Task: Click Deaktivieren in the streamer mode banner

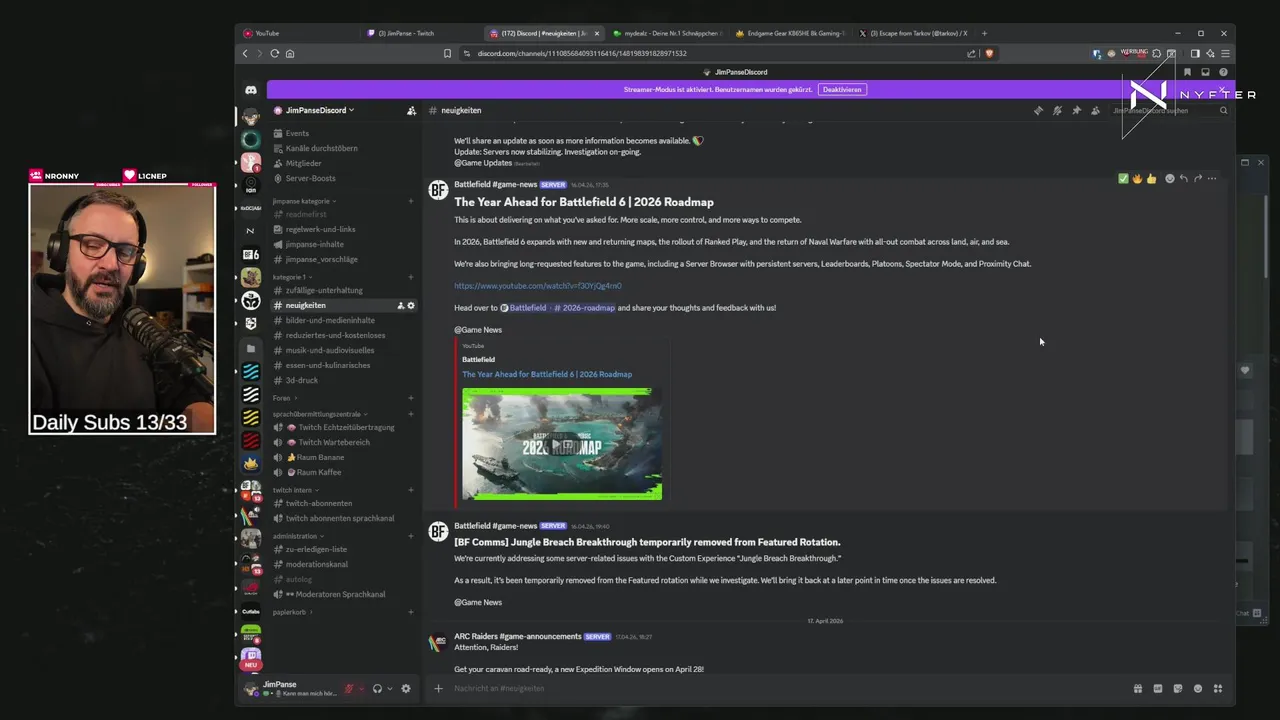Action: [x=842, y=89]
